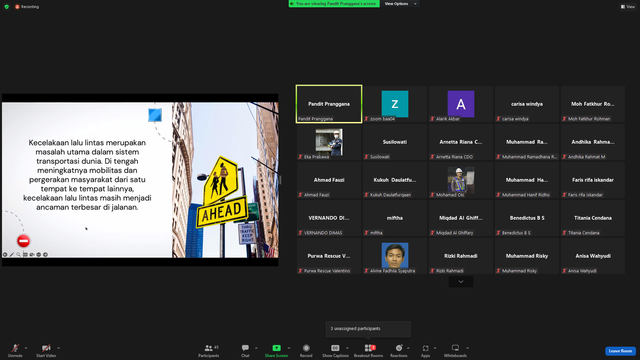Image resolution: width=640 pixels, height=360 pixels.
Task: Select the carisa windya tile
Action: (527, 104)
